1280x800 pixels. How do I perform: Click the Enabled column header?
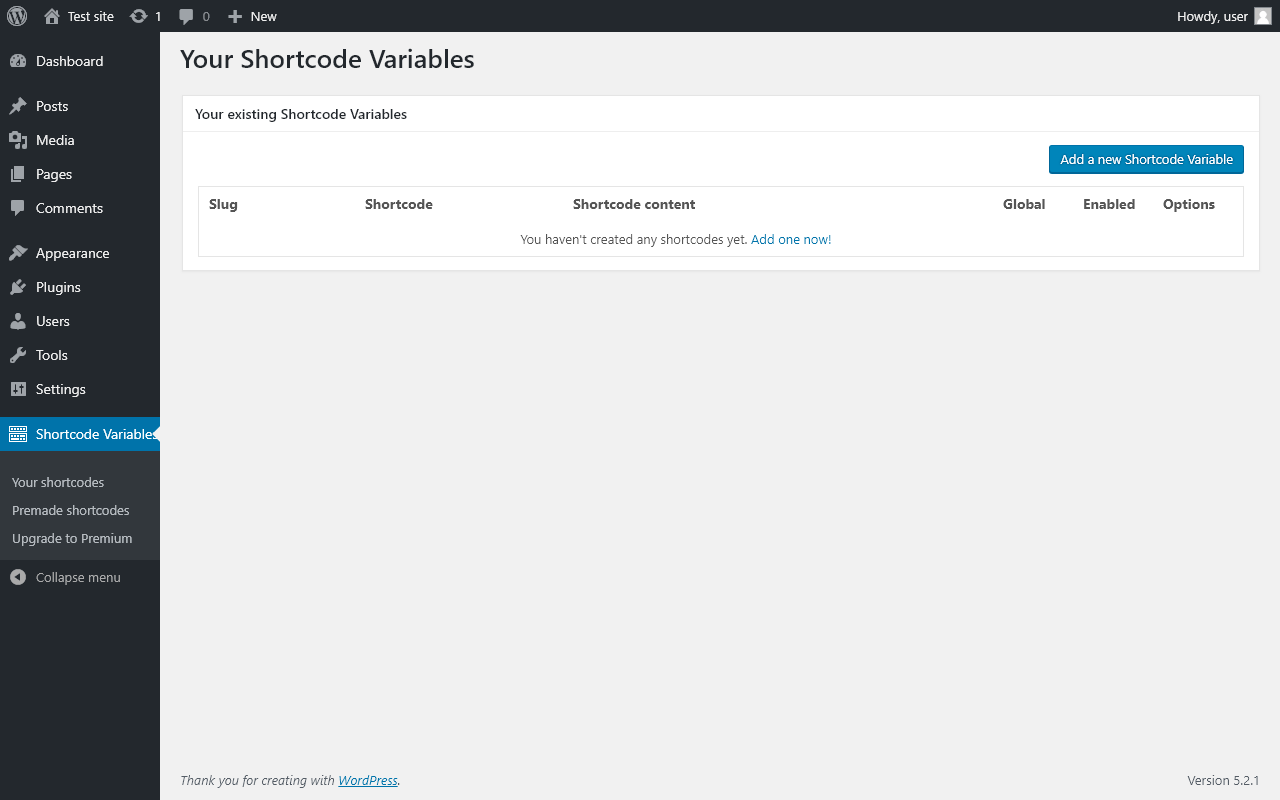(1109, 204)
